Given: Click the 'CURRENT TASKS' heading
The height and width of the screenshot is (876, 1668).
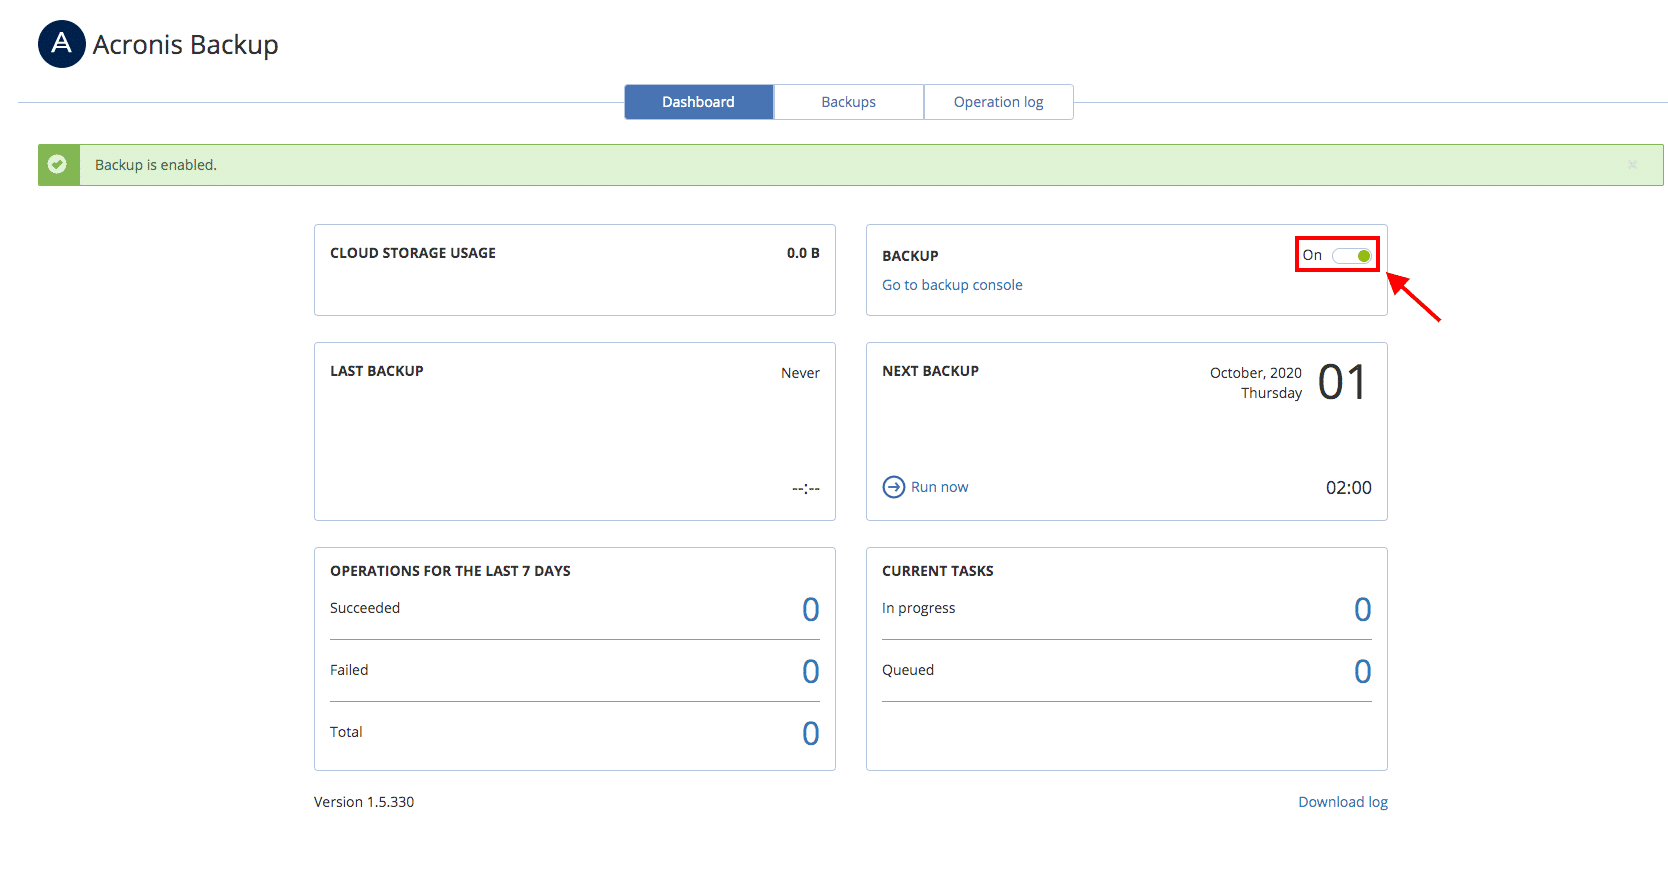Looking at the screenshot, I should coord(938,571).
